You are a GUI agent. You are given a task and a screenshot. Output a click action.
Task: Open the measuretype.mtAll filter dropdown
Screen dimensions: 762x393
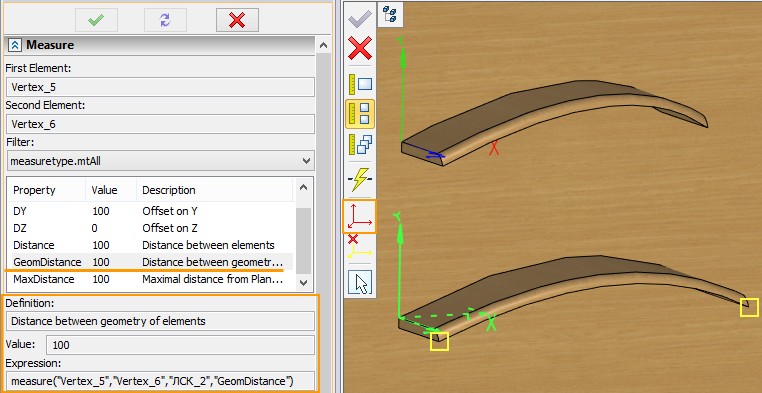coord(160,160)
